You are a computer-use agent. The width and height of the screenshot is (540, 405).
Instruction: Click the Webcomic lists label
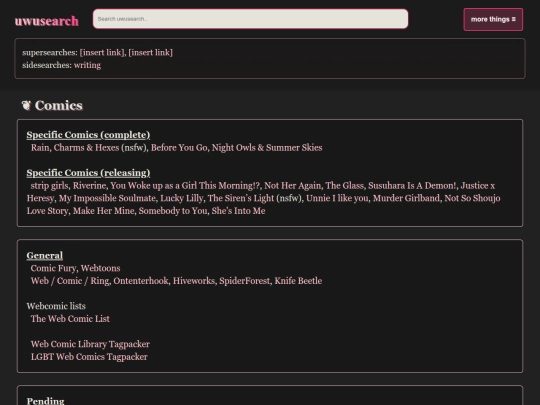[56, 306]
